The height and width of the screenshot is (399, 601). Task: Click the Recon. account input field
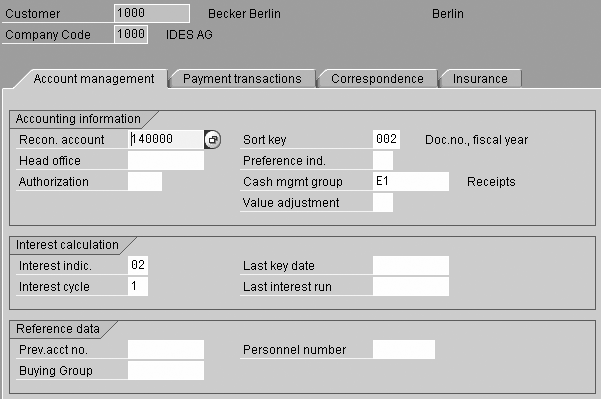[166, 139]
